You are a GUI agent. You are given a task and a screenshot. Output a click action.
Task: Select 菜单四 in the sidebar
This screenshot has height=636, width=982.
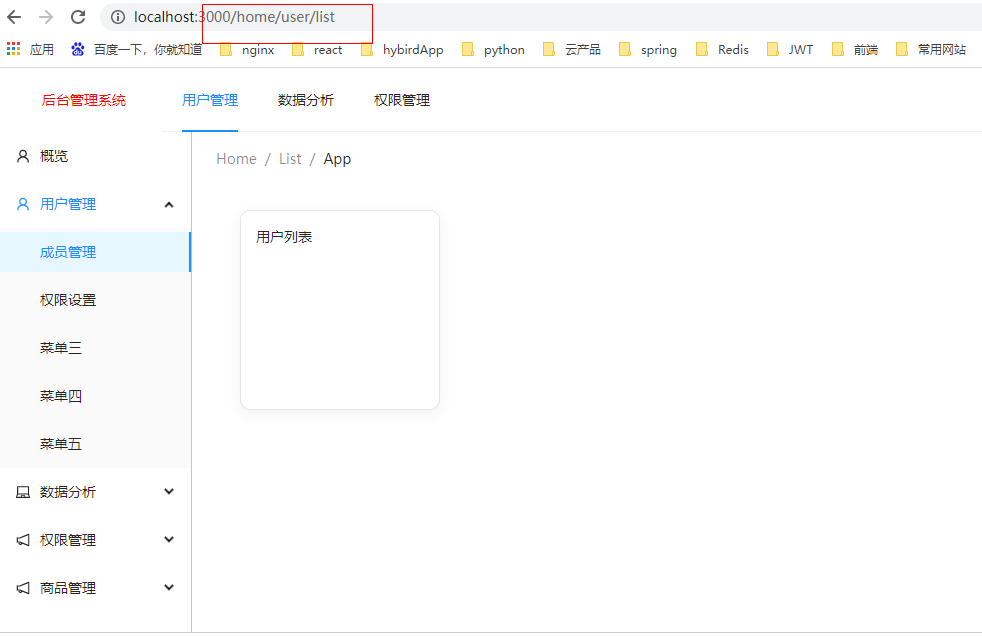tap(95, 396)
